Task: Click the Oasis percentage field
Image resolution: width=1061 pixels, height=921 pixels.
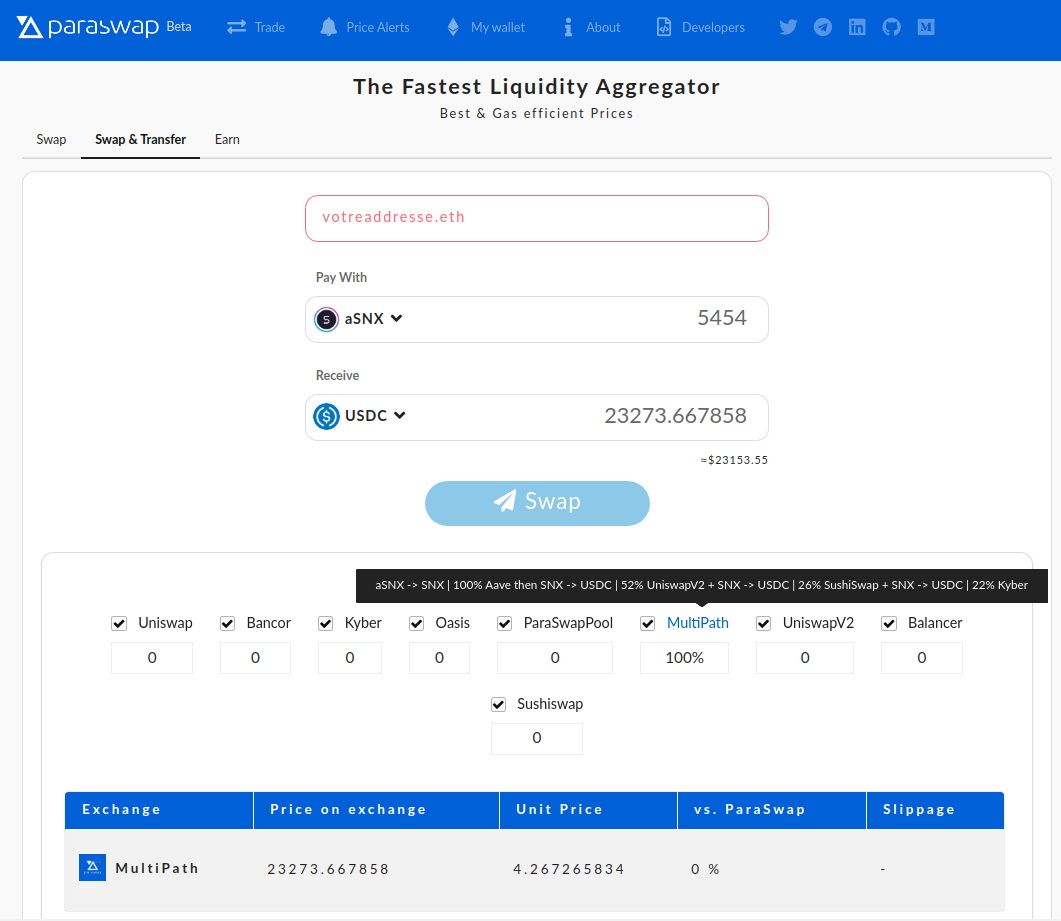Action: tap(439, 658)
